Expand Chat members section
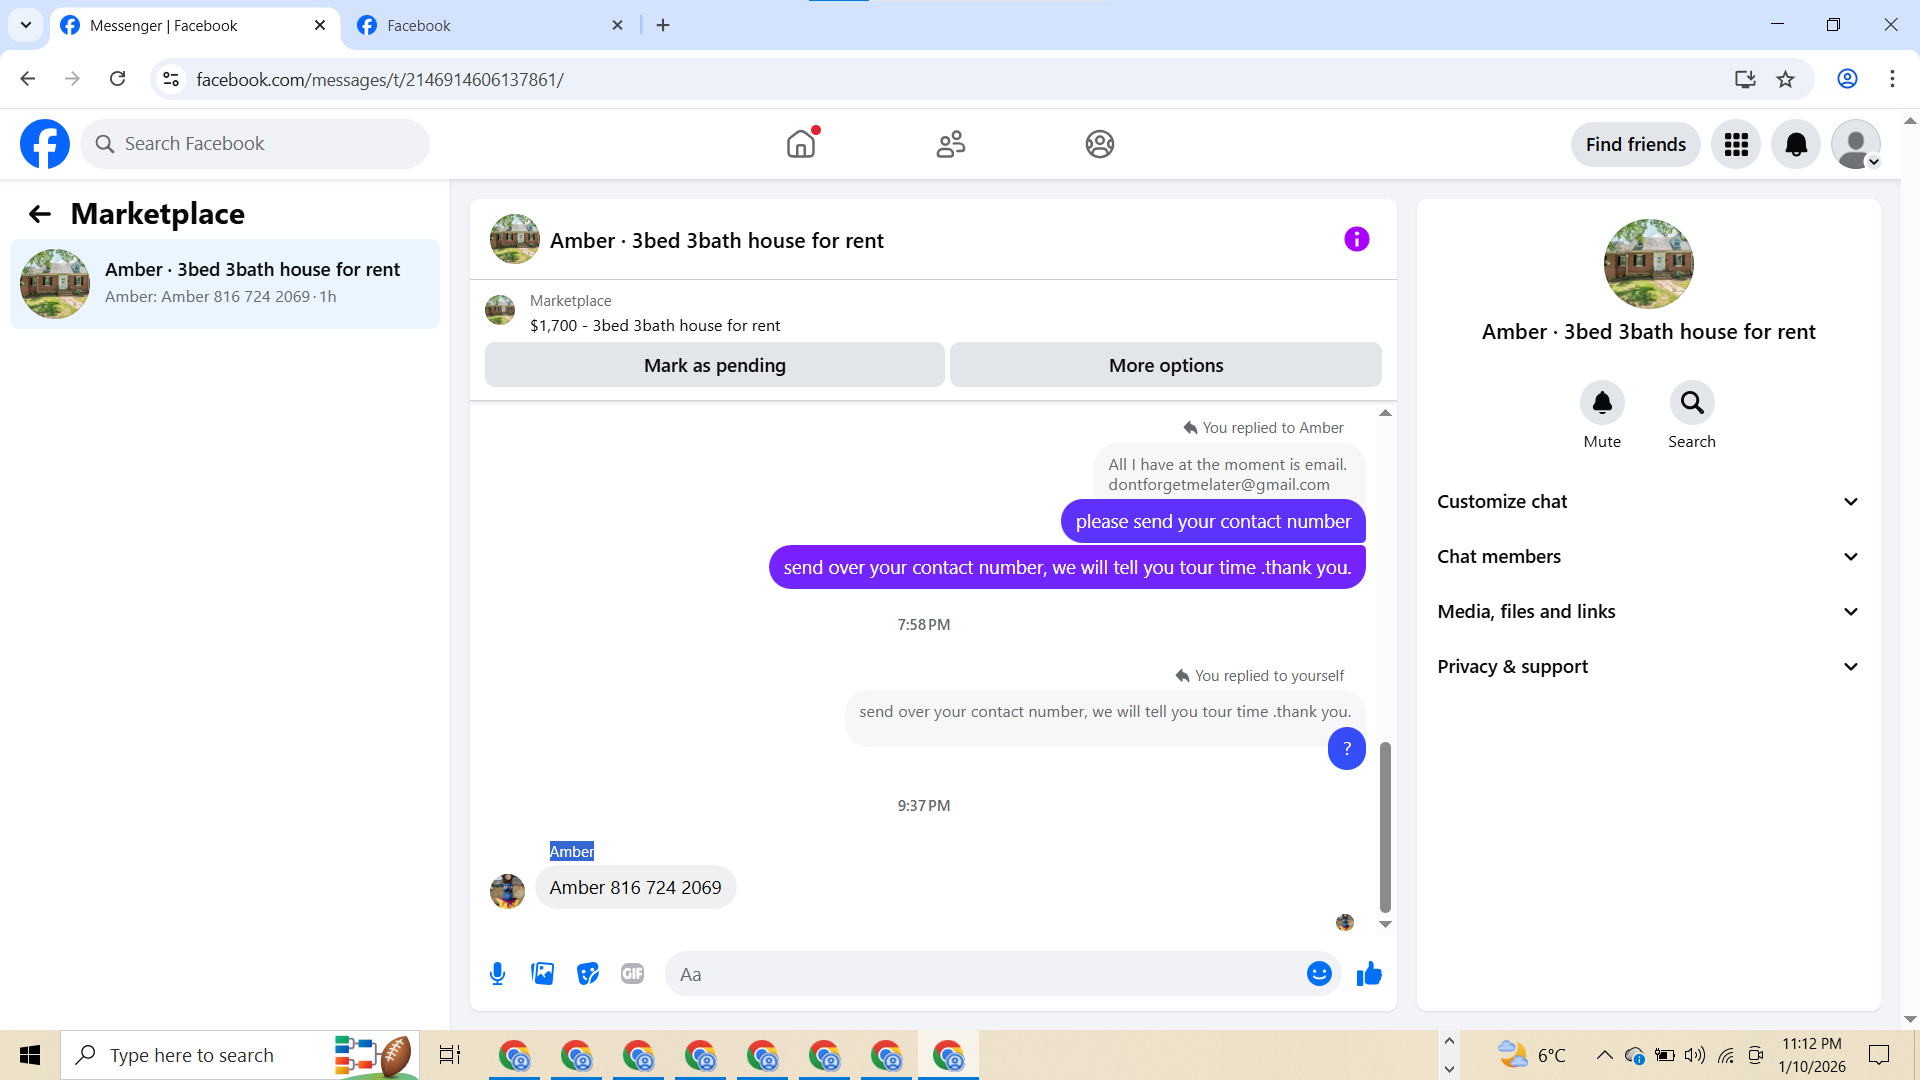1920x1080 pixels. [1648, 557]
